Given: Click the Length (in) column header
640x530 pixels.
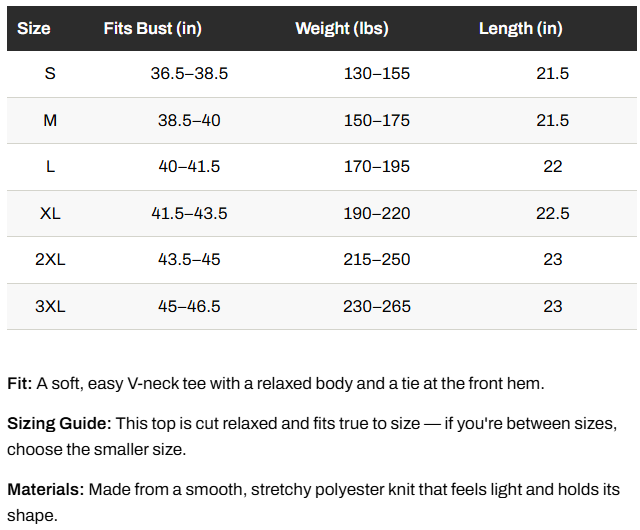Looking at the screenshot, I should [x=520, y=29].
